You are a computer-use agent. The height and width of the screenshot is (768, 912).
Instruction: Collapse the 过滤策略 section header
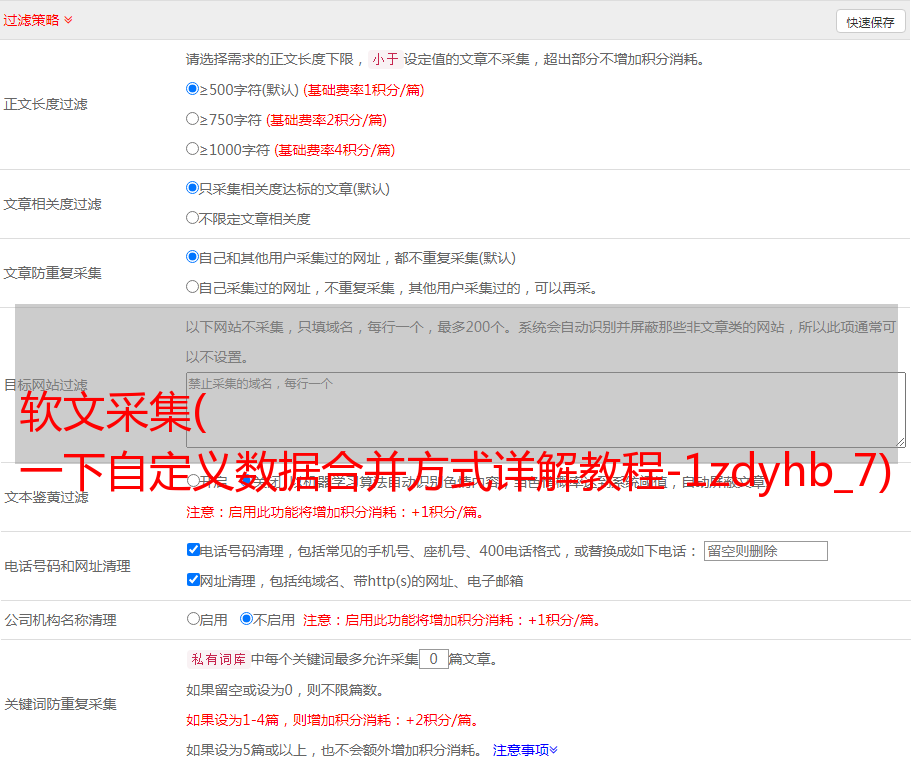pos(38,20)
